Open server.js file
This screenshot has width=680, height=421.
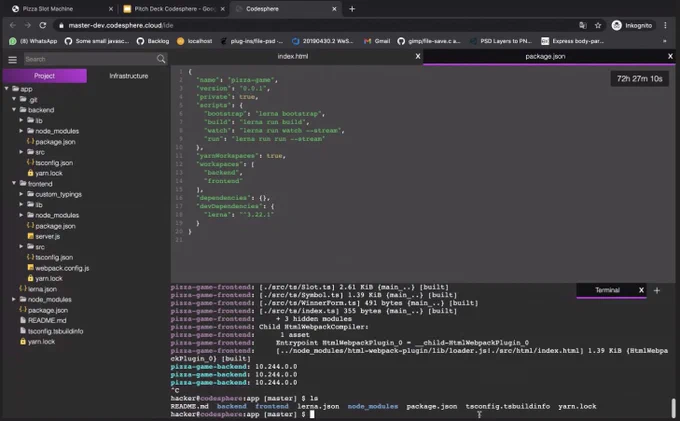(48, 236)
